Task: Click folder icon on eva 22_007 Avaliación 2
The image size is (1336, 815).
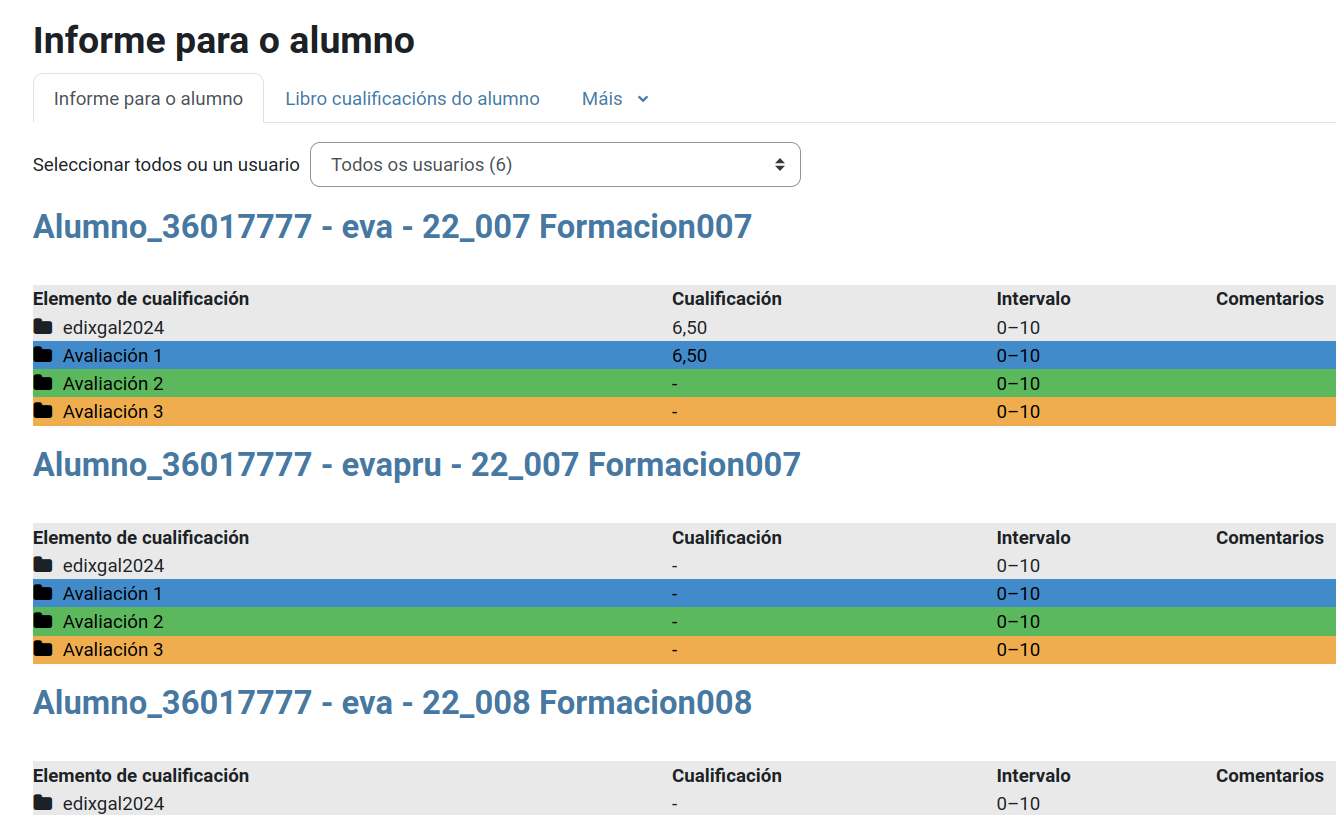Action: [x=43, y=383]
